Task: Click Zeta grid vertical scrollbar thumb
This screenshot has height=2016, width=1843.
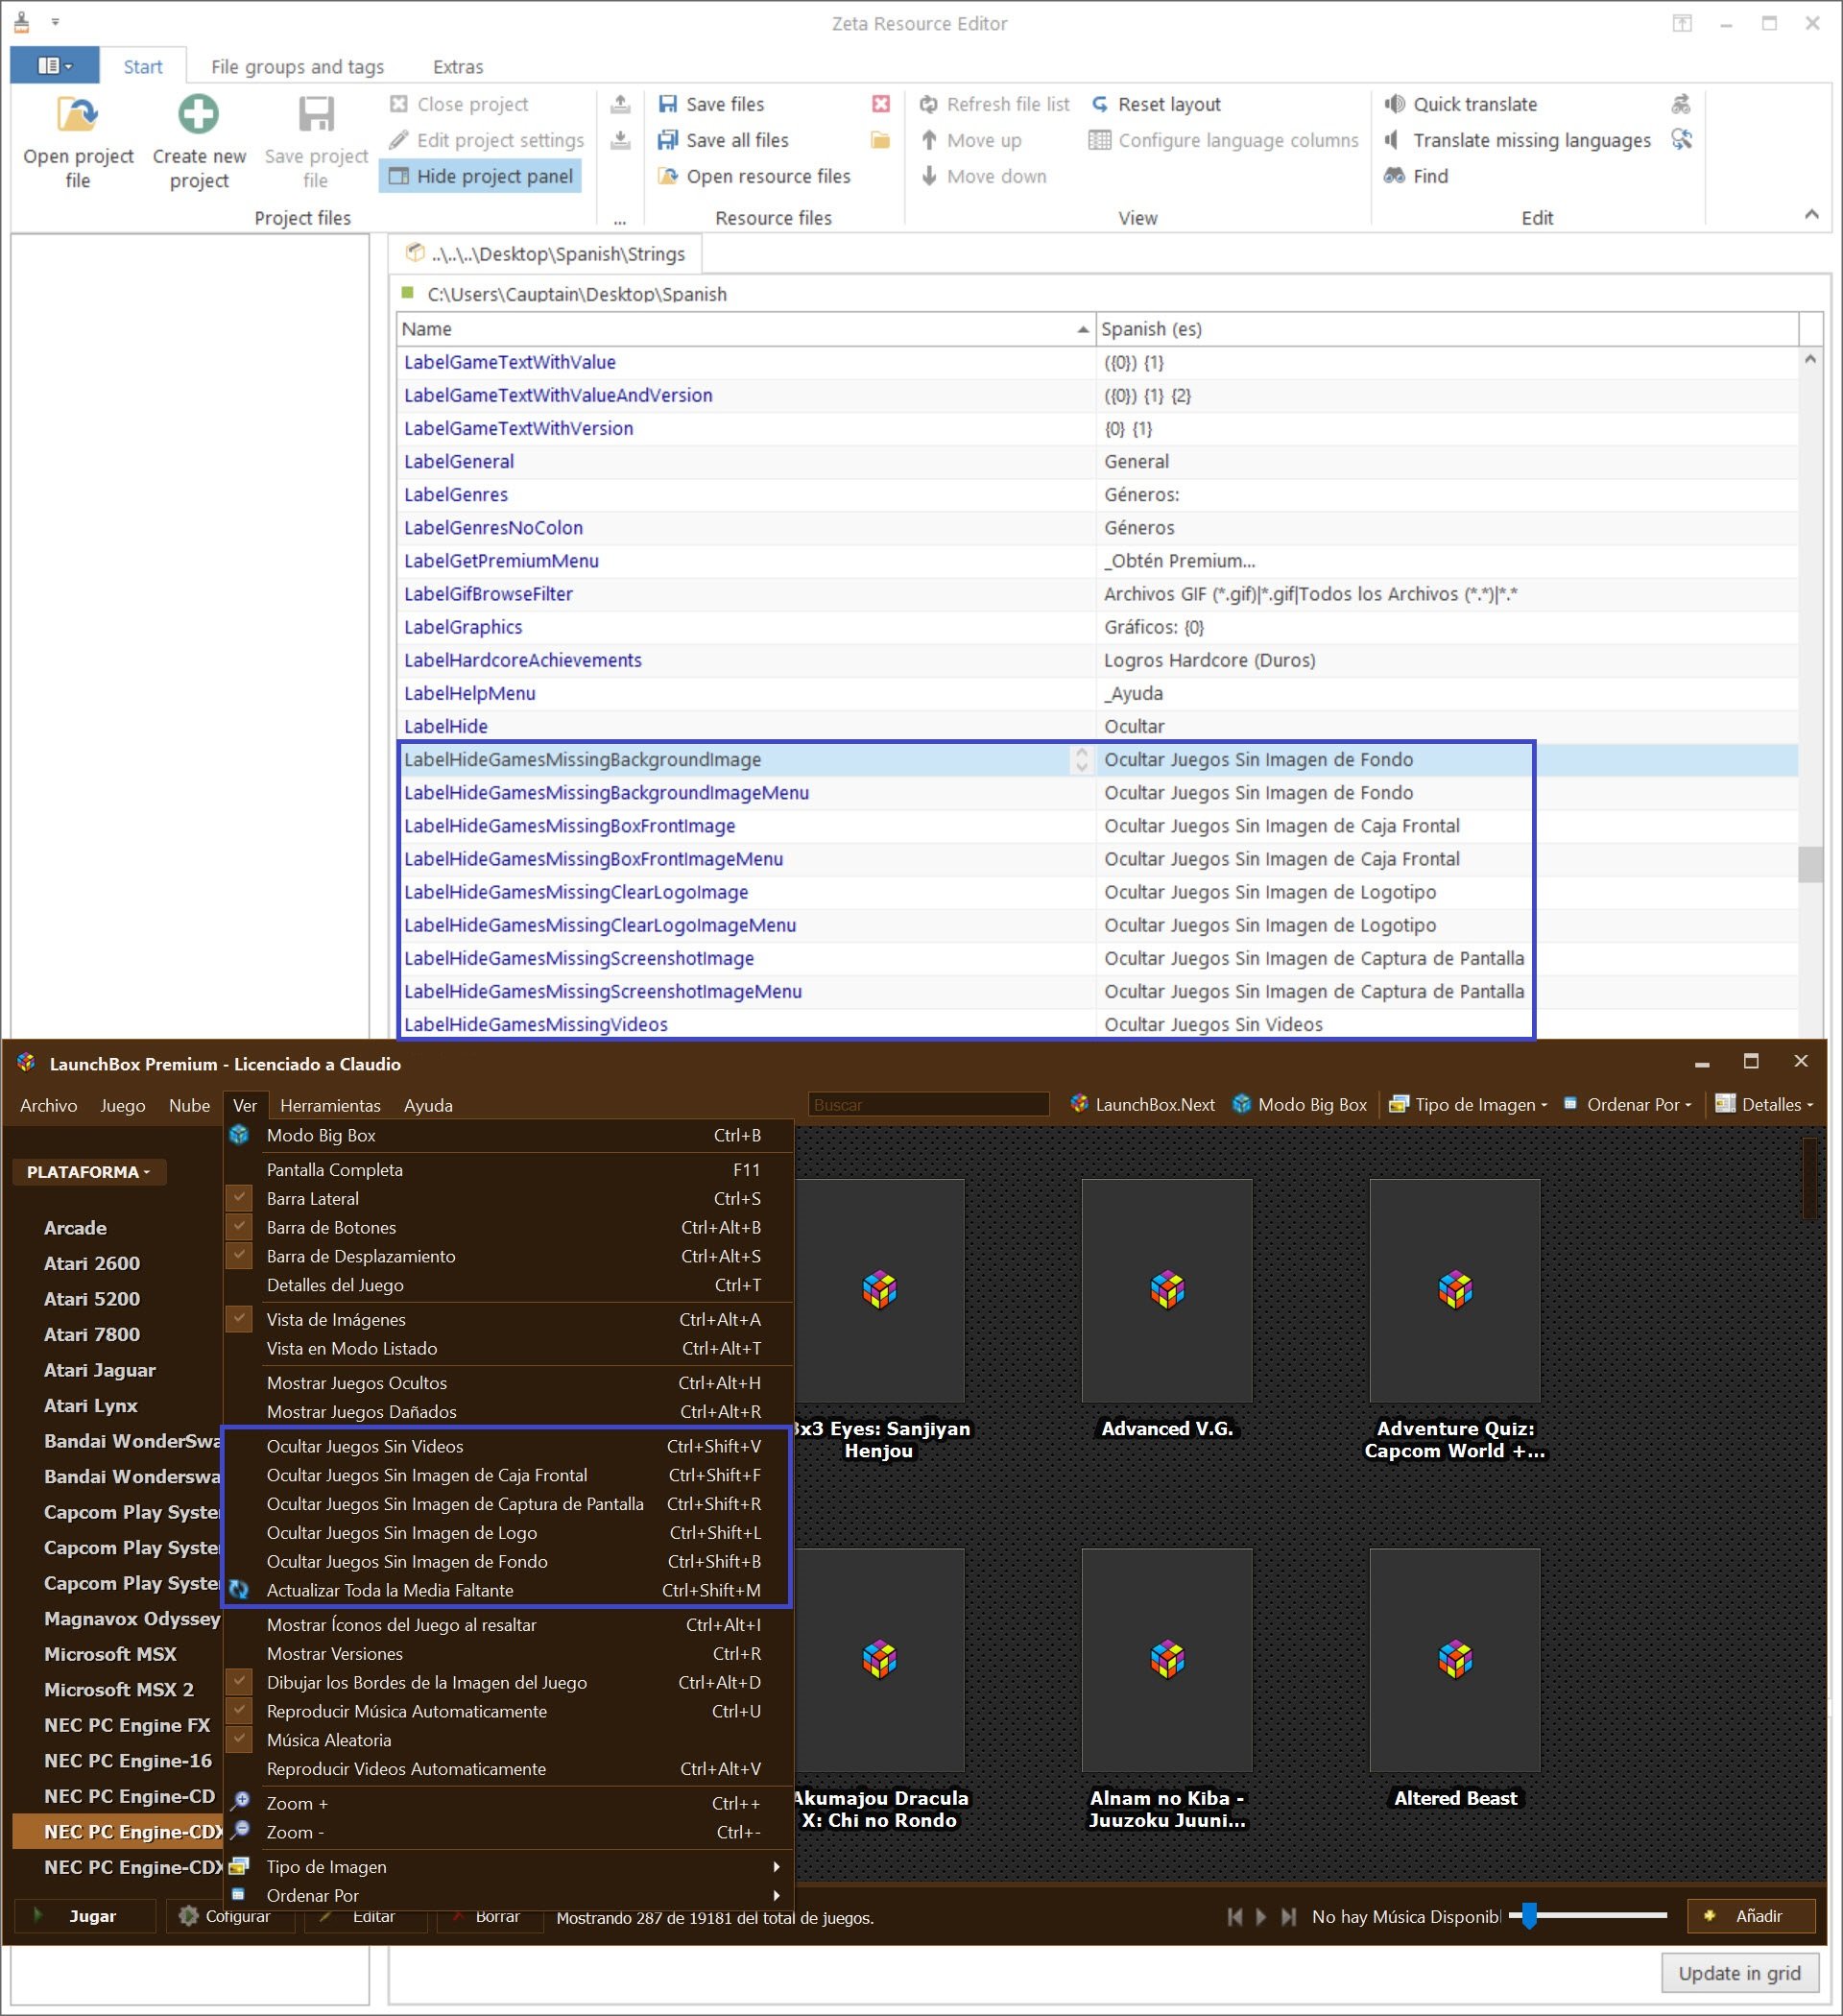Action: point(1810,865)
